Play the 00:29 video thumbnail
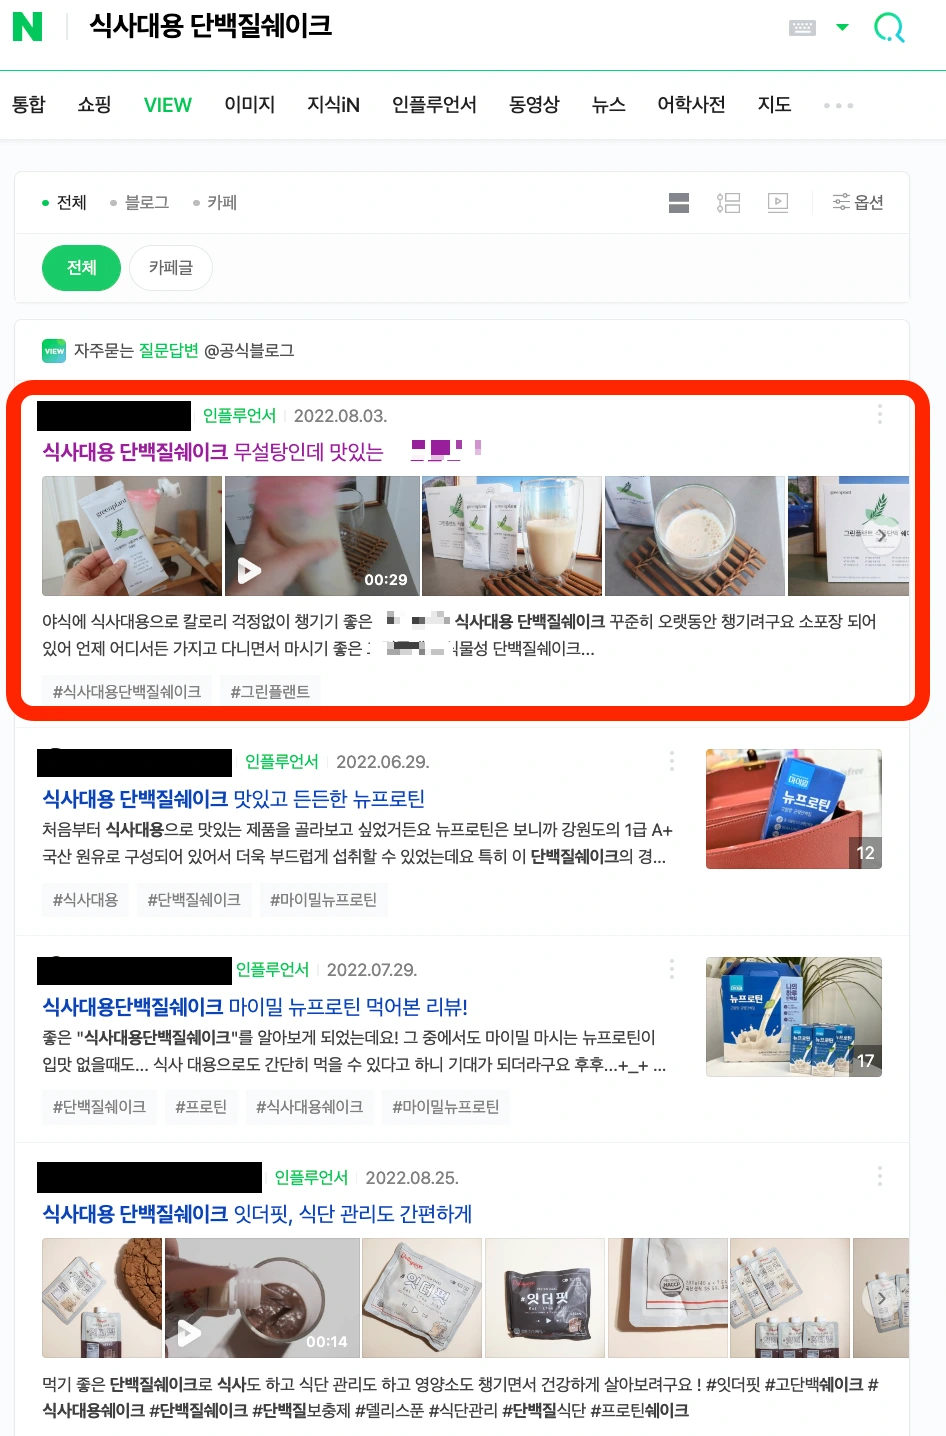946x1436 pixels. coord(322,536)
